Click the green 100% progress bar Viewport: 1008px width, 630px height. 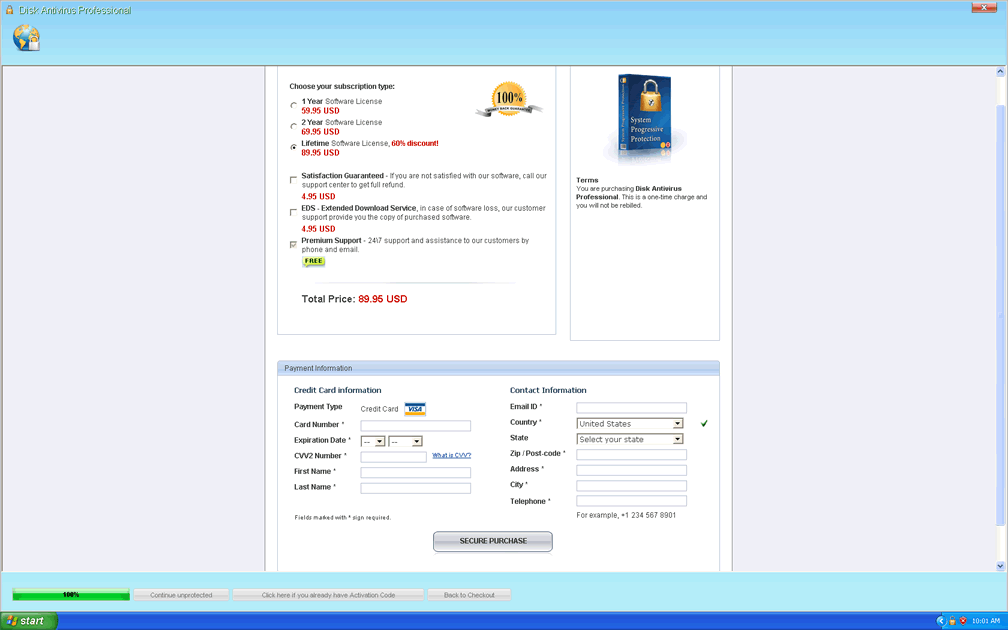point(71,595)
